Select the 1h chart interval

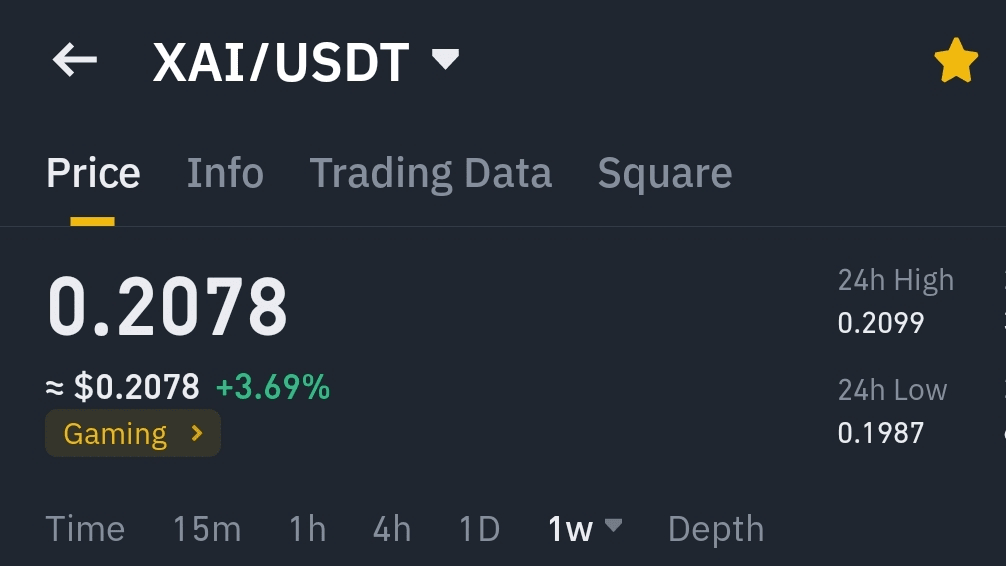tap(307, 528)
